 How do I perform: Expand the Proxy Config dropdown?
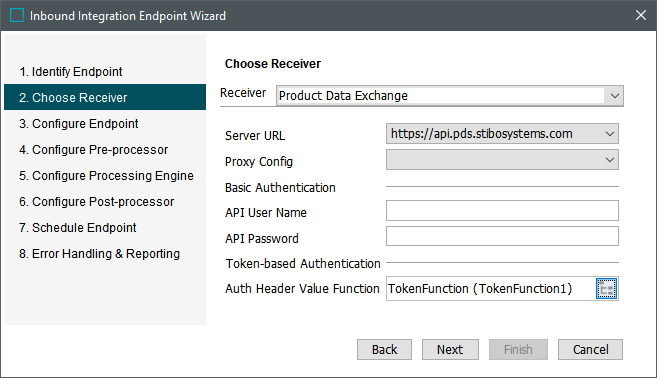(610, 160)
